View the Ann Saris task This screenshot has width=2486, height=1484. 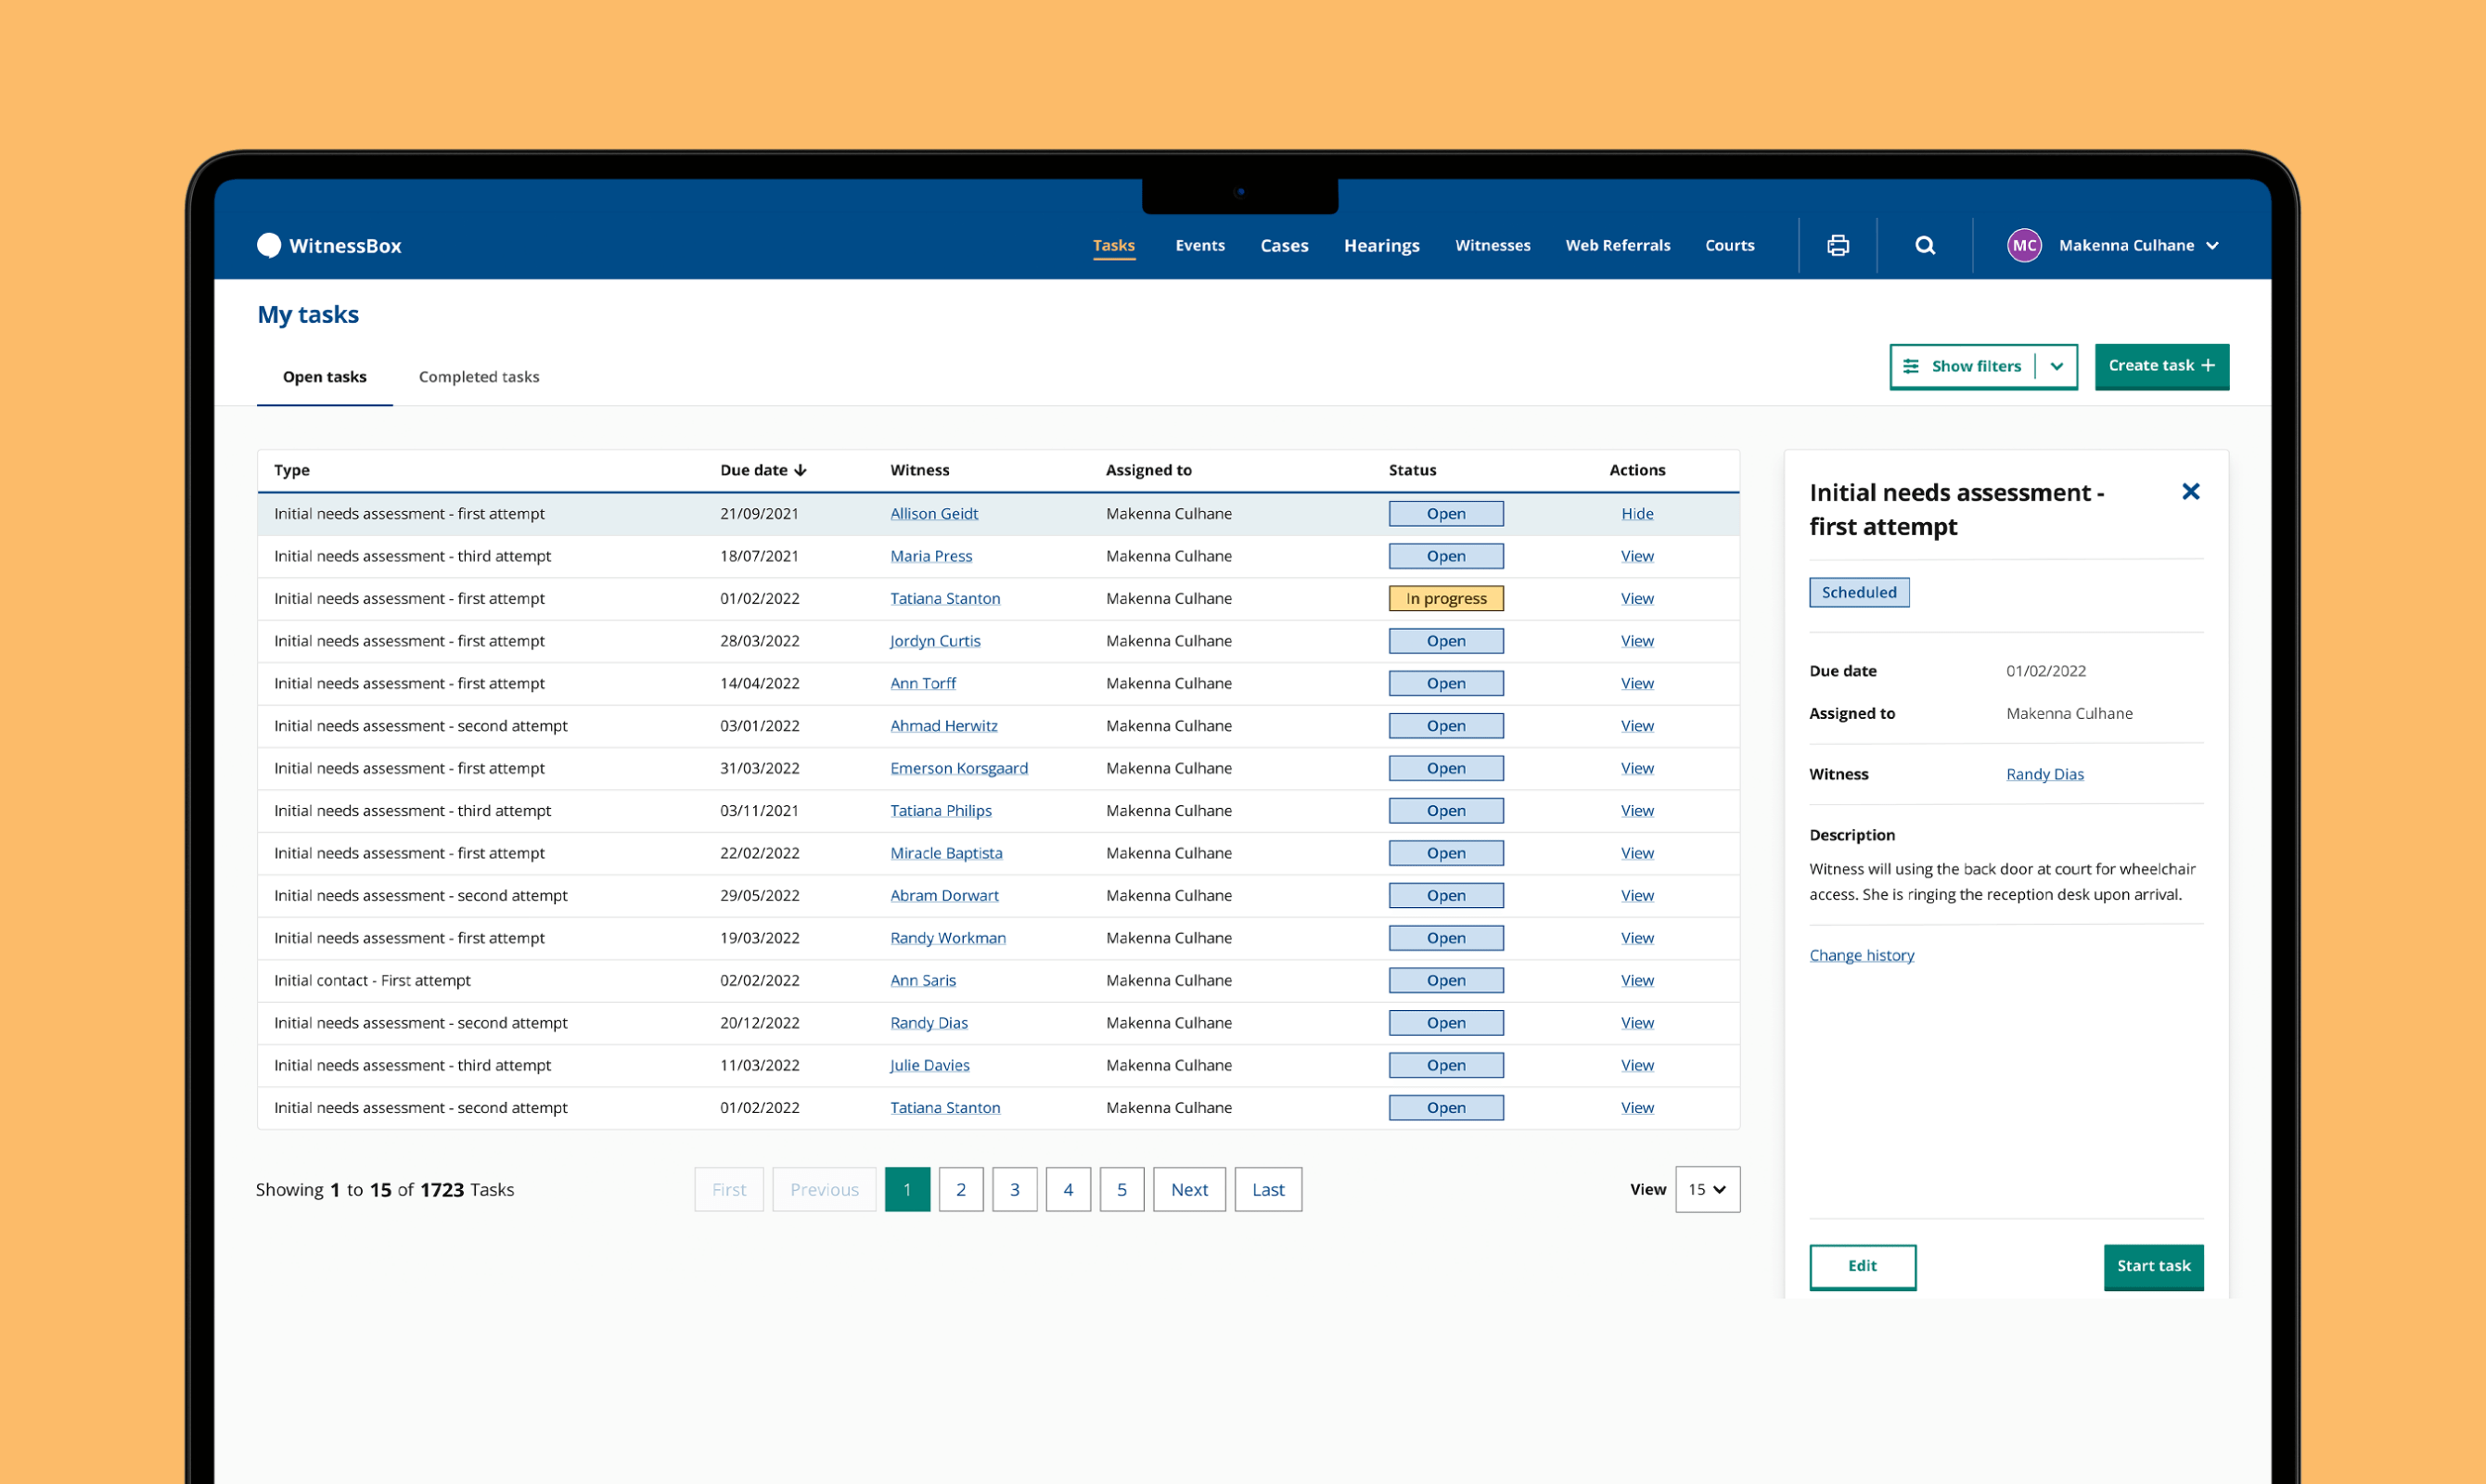click(1637, 981)
